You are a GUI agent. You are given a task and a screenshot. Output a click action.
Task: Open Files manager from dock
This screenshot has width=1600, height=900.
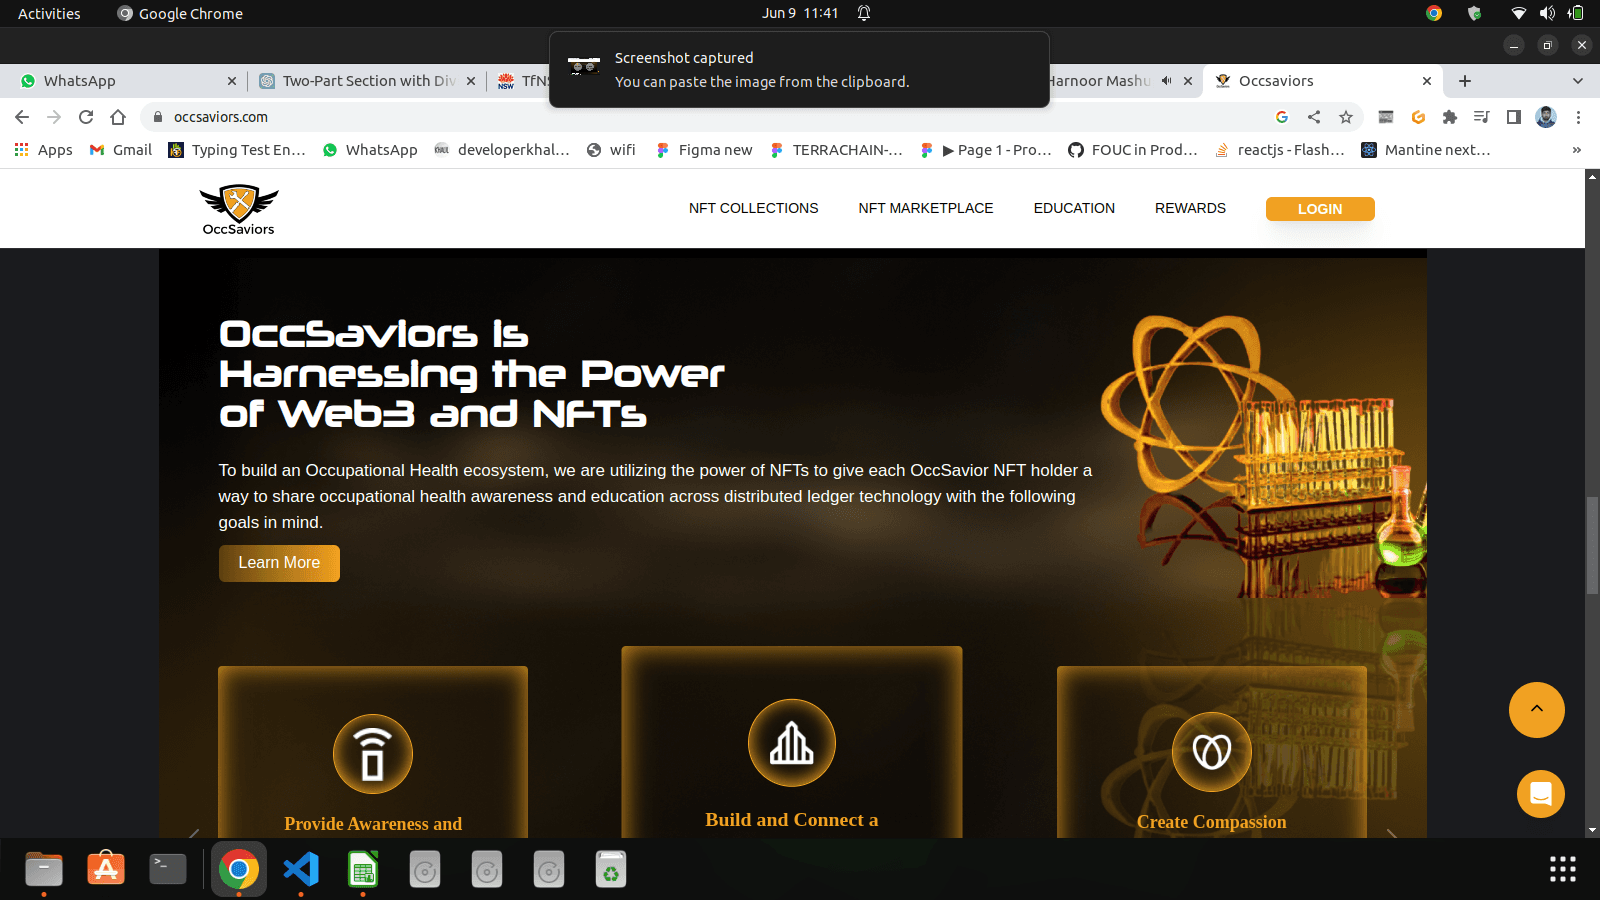tap(44, 869)
